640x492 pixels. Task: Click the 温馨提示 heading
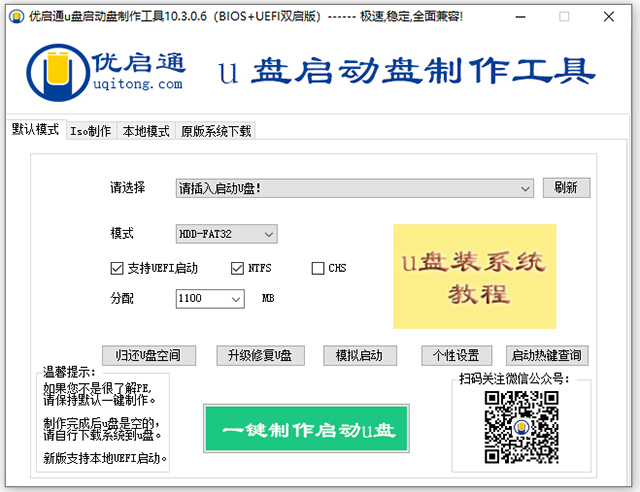tap(69, 372)
